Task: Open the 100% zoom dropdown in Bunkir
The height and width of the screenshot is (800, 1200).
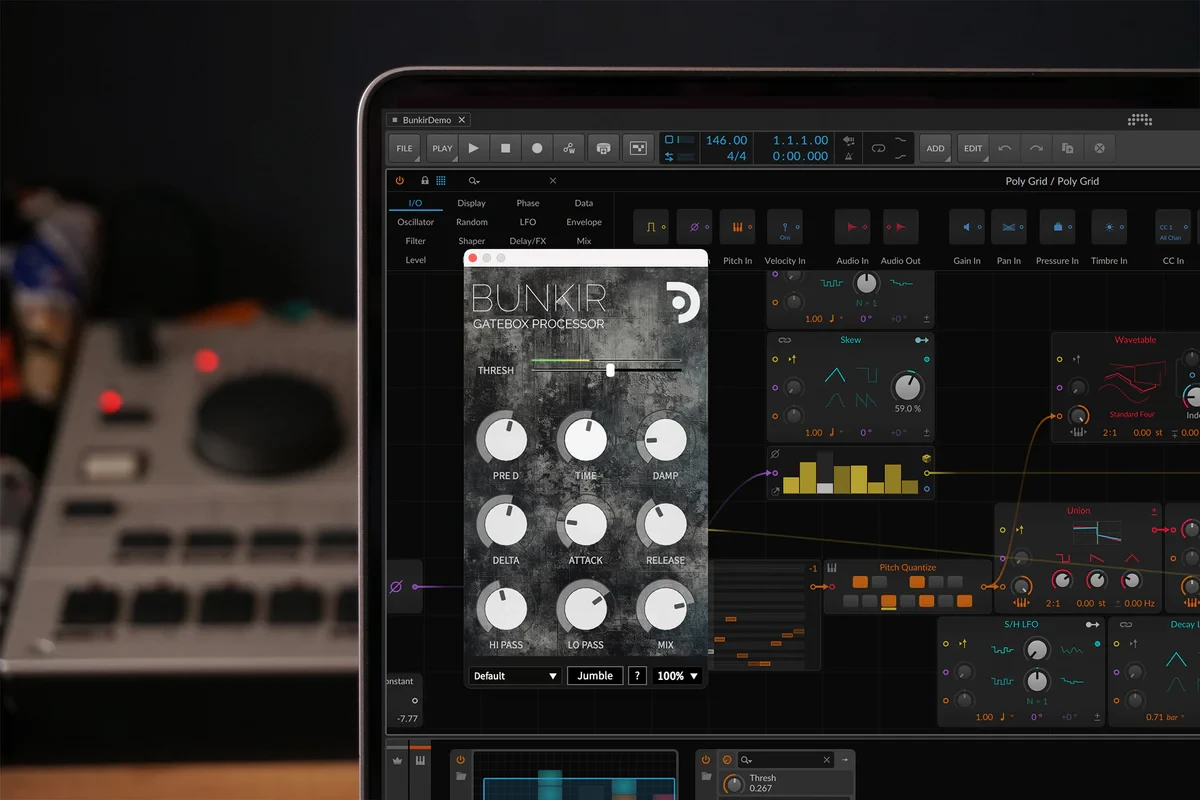Action: point(677,676)
